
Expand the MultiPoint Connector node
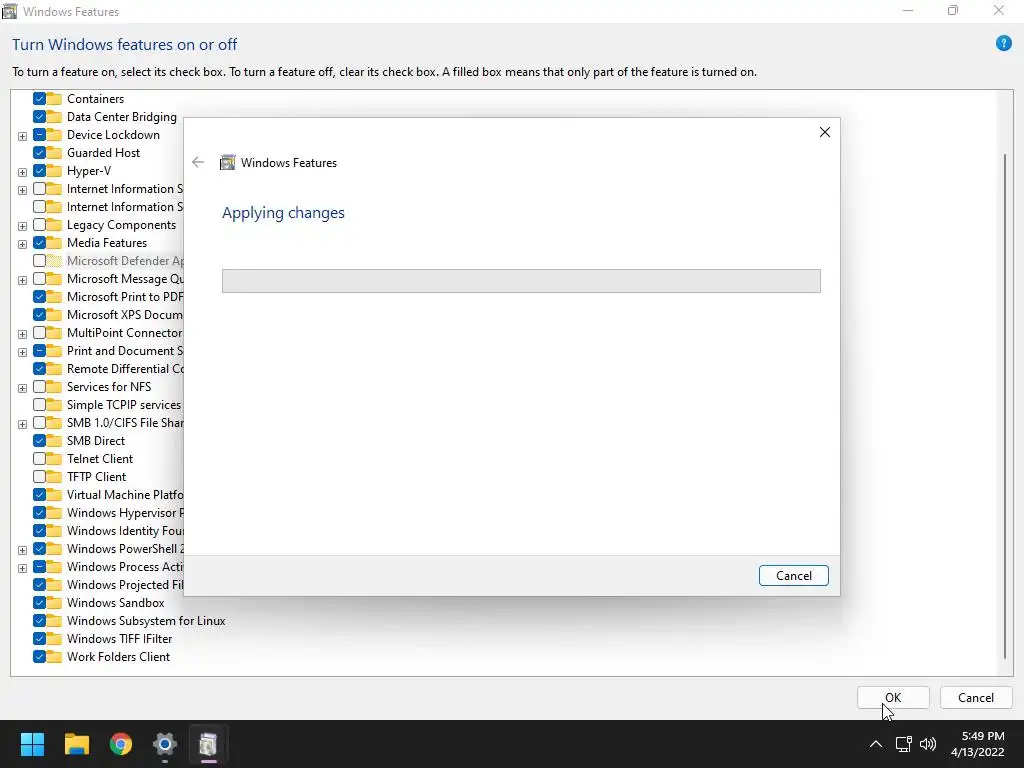22,334
